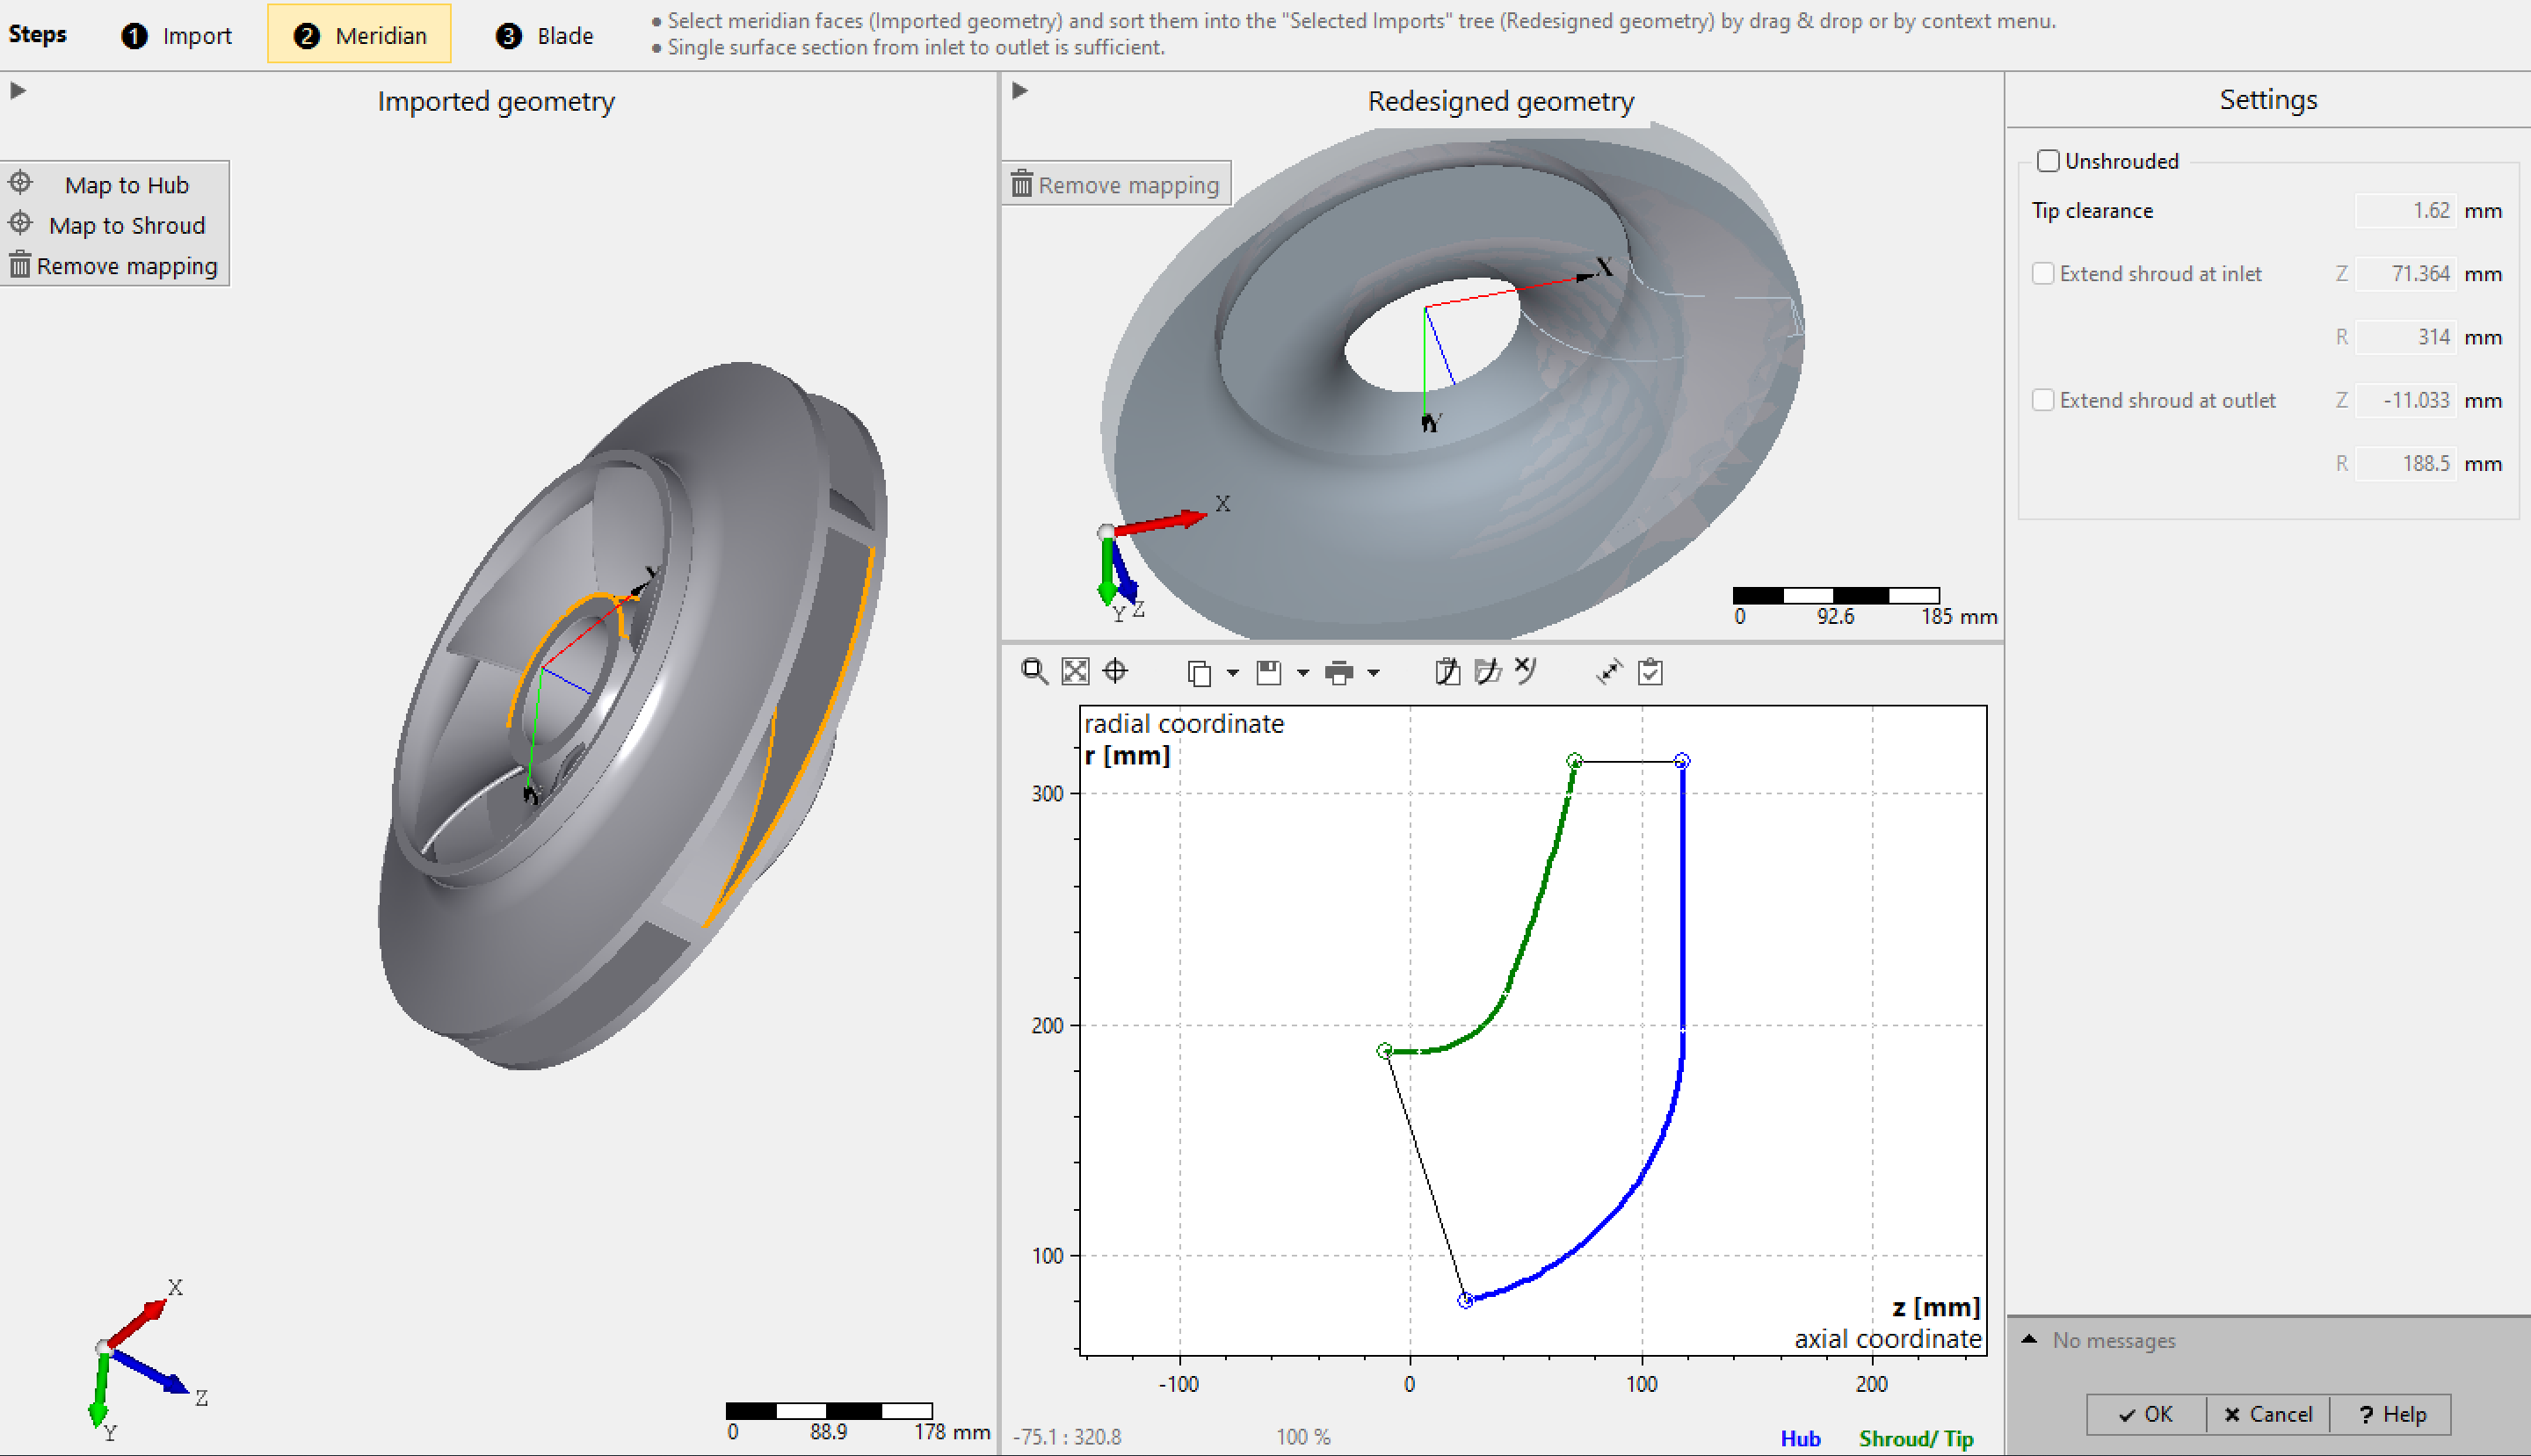This screenshot has width=2531, height=1456.
Task: Check Extend shroud at outlet
Action: (2043, 400)
